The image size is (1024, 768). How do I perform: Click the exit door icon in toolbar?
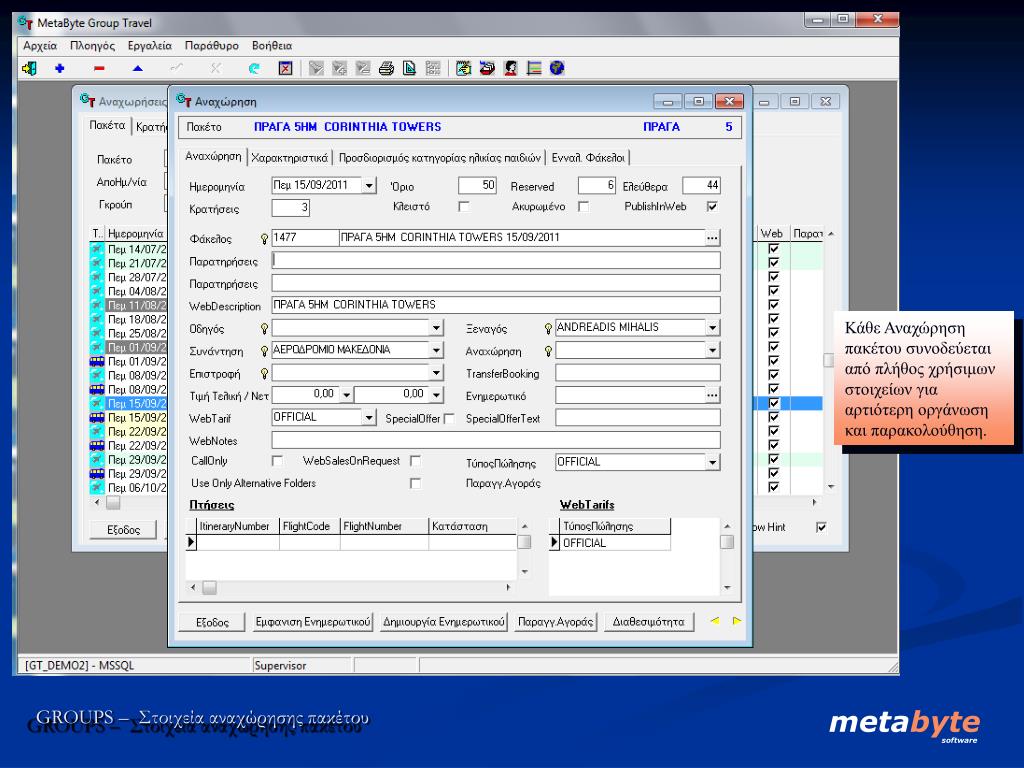pyautogui.click(x=29, y=69)
